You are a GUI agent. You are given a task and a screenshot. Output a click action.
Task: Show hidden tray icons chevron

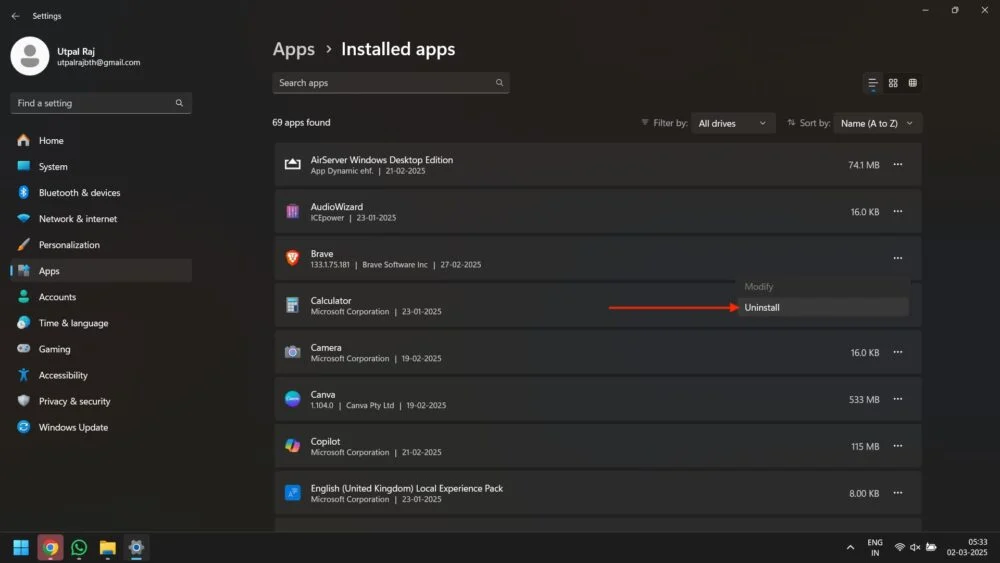tap(850, 548)
